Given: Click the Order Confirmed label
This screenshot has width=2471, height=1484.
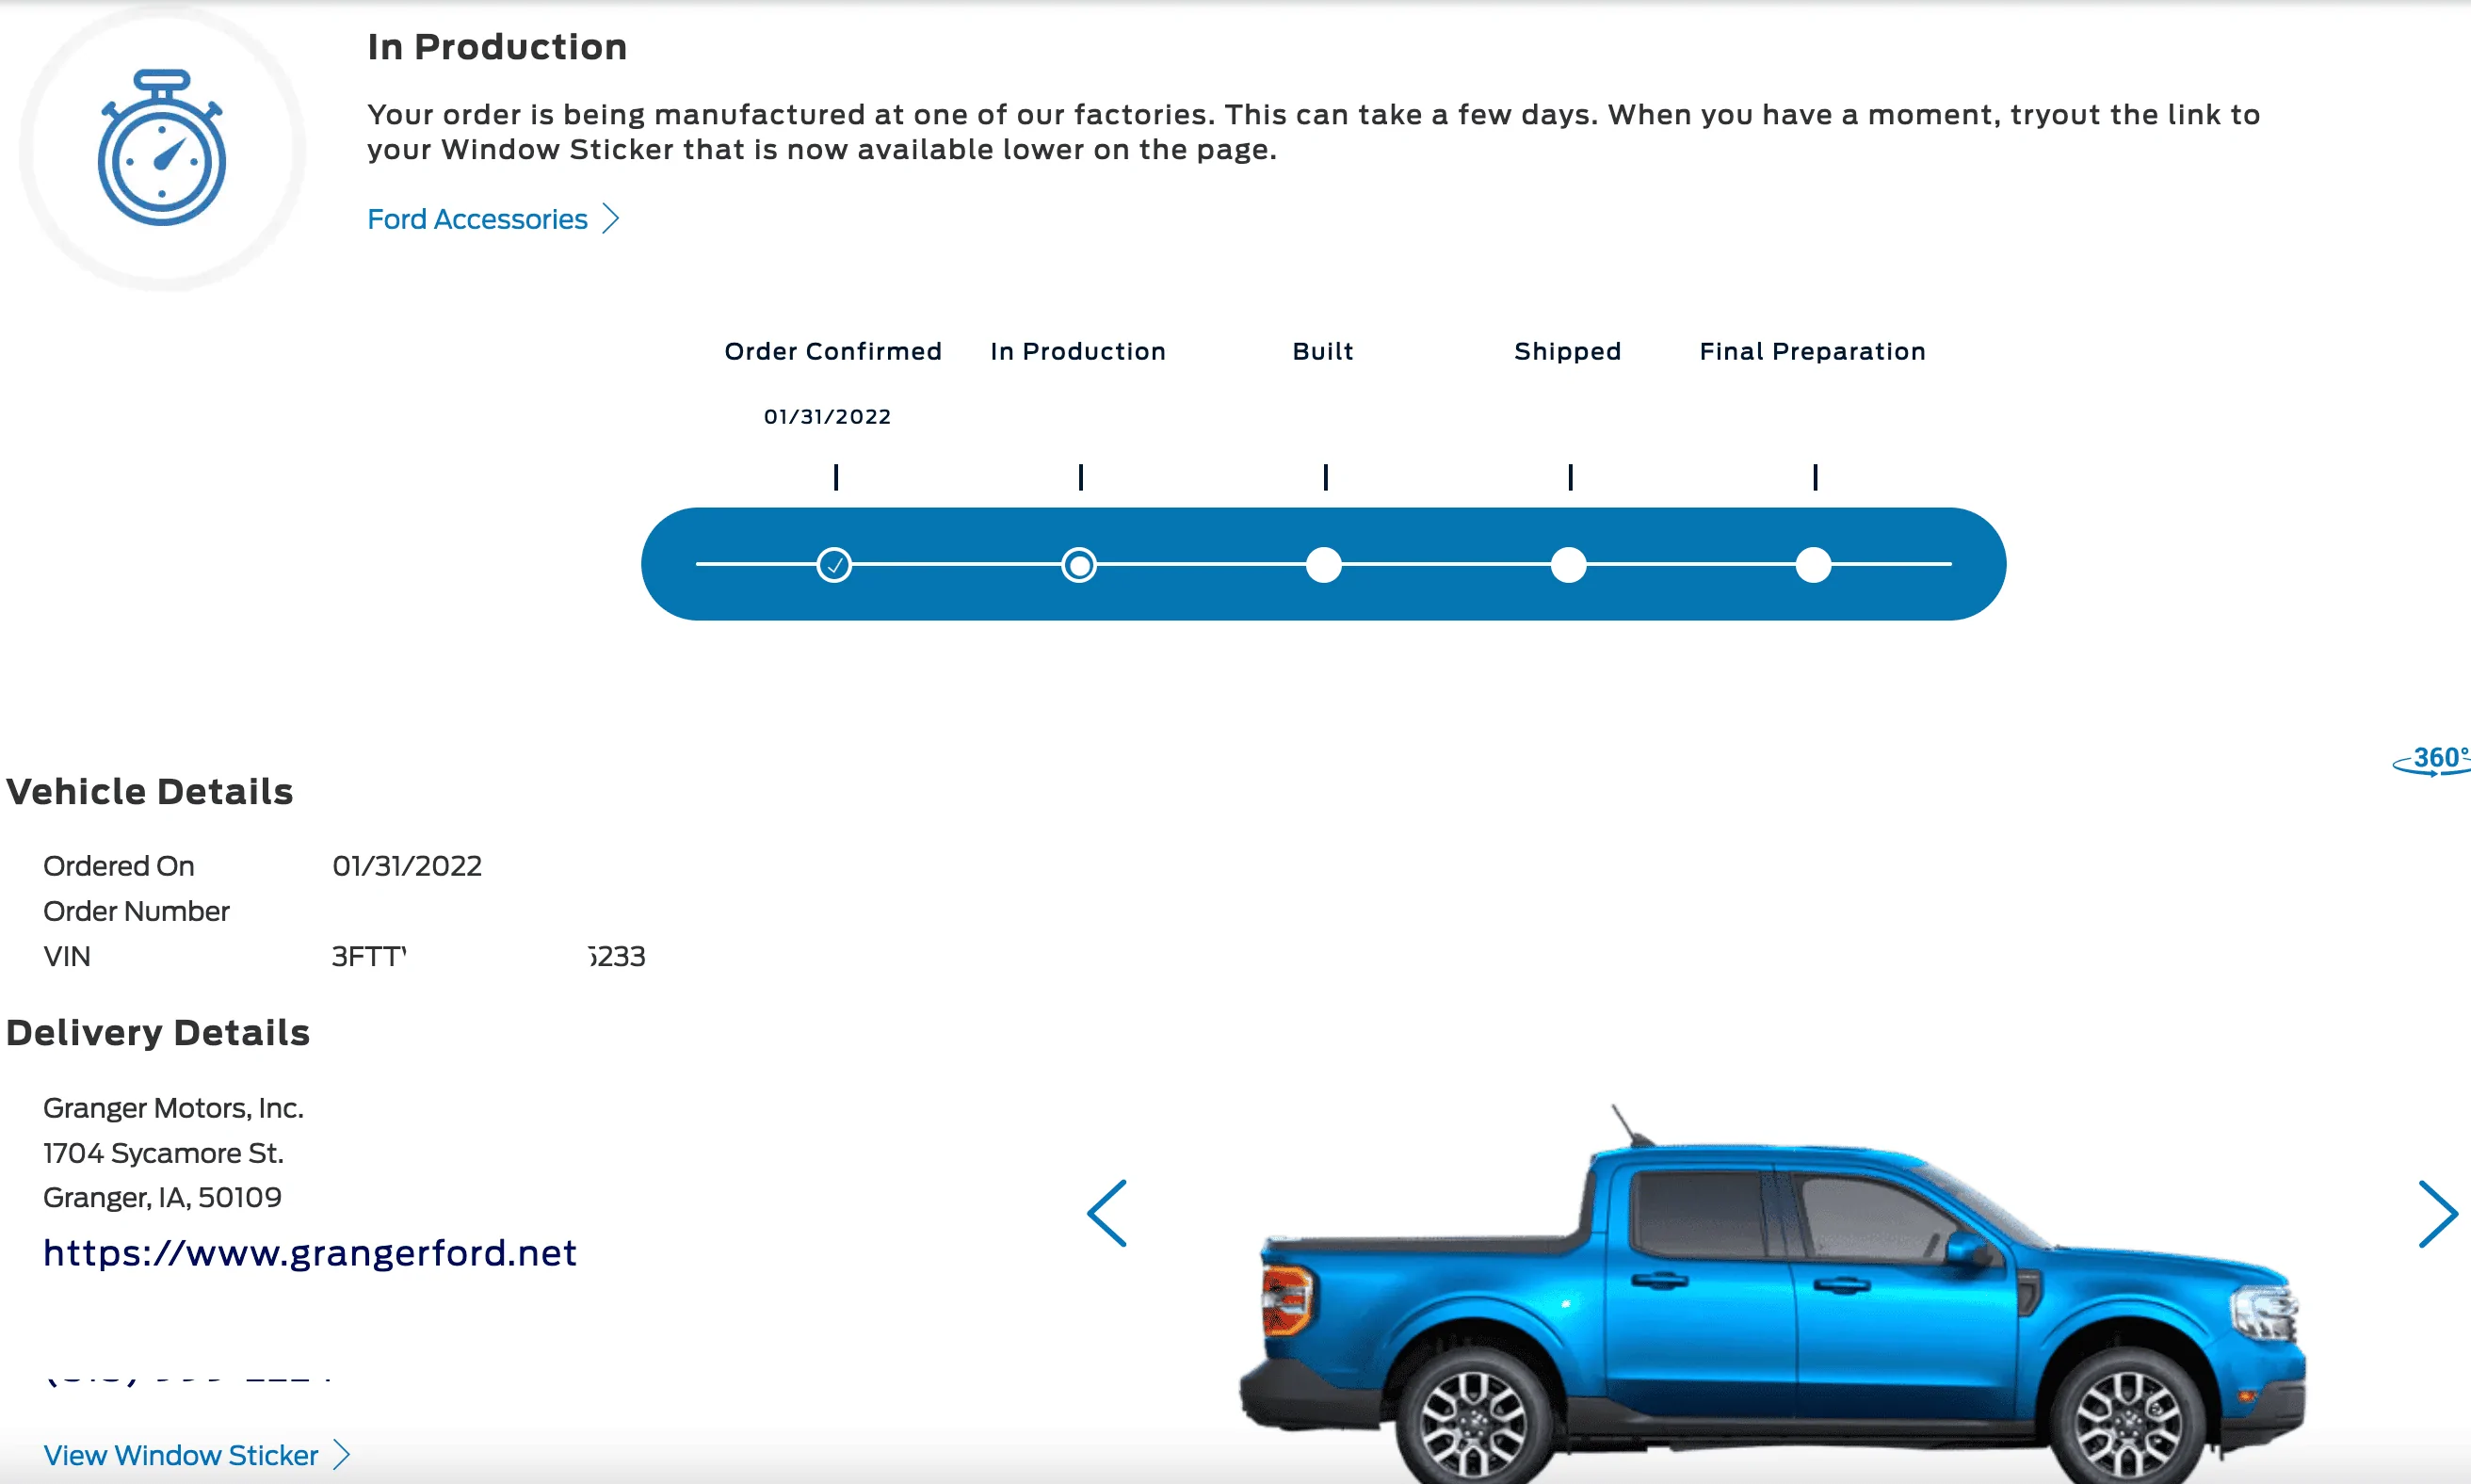Looking at the screenshot, I should pos(833,351).
